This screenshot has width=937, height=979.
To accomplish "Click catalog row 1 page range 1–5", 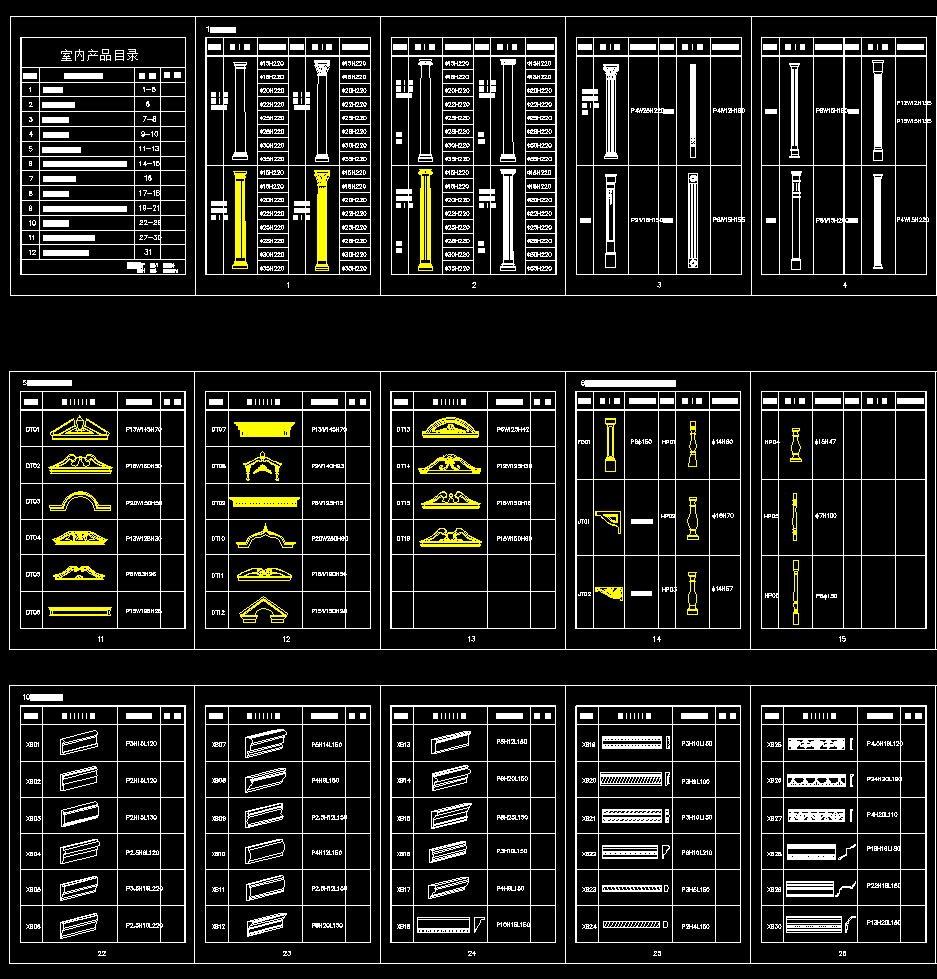I will point(148,89).
